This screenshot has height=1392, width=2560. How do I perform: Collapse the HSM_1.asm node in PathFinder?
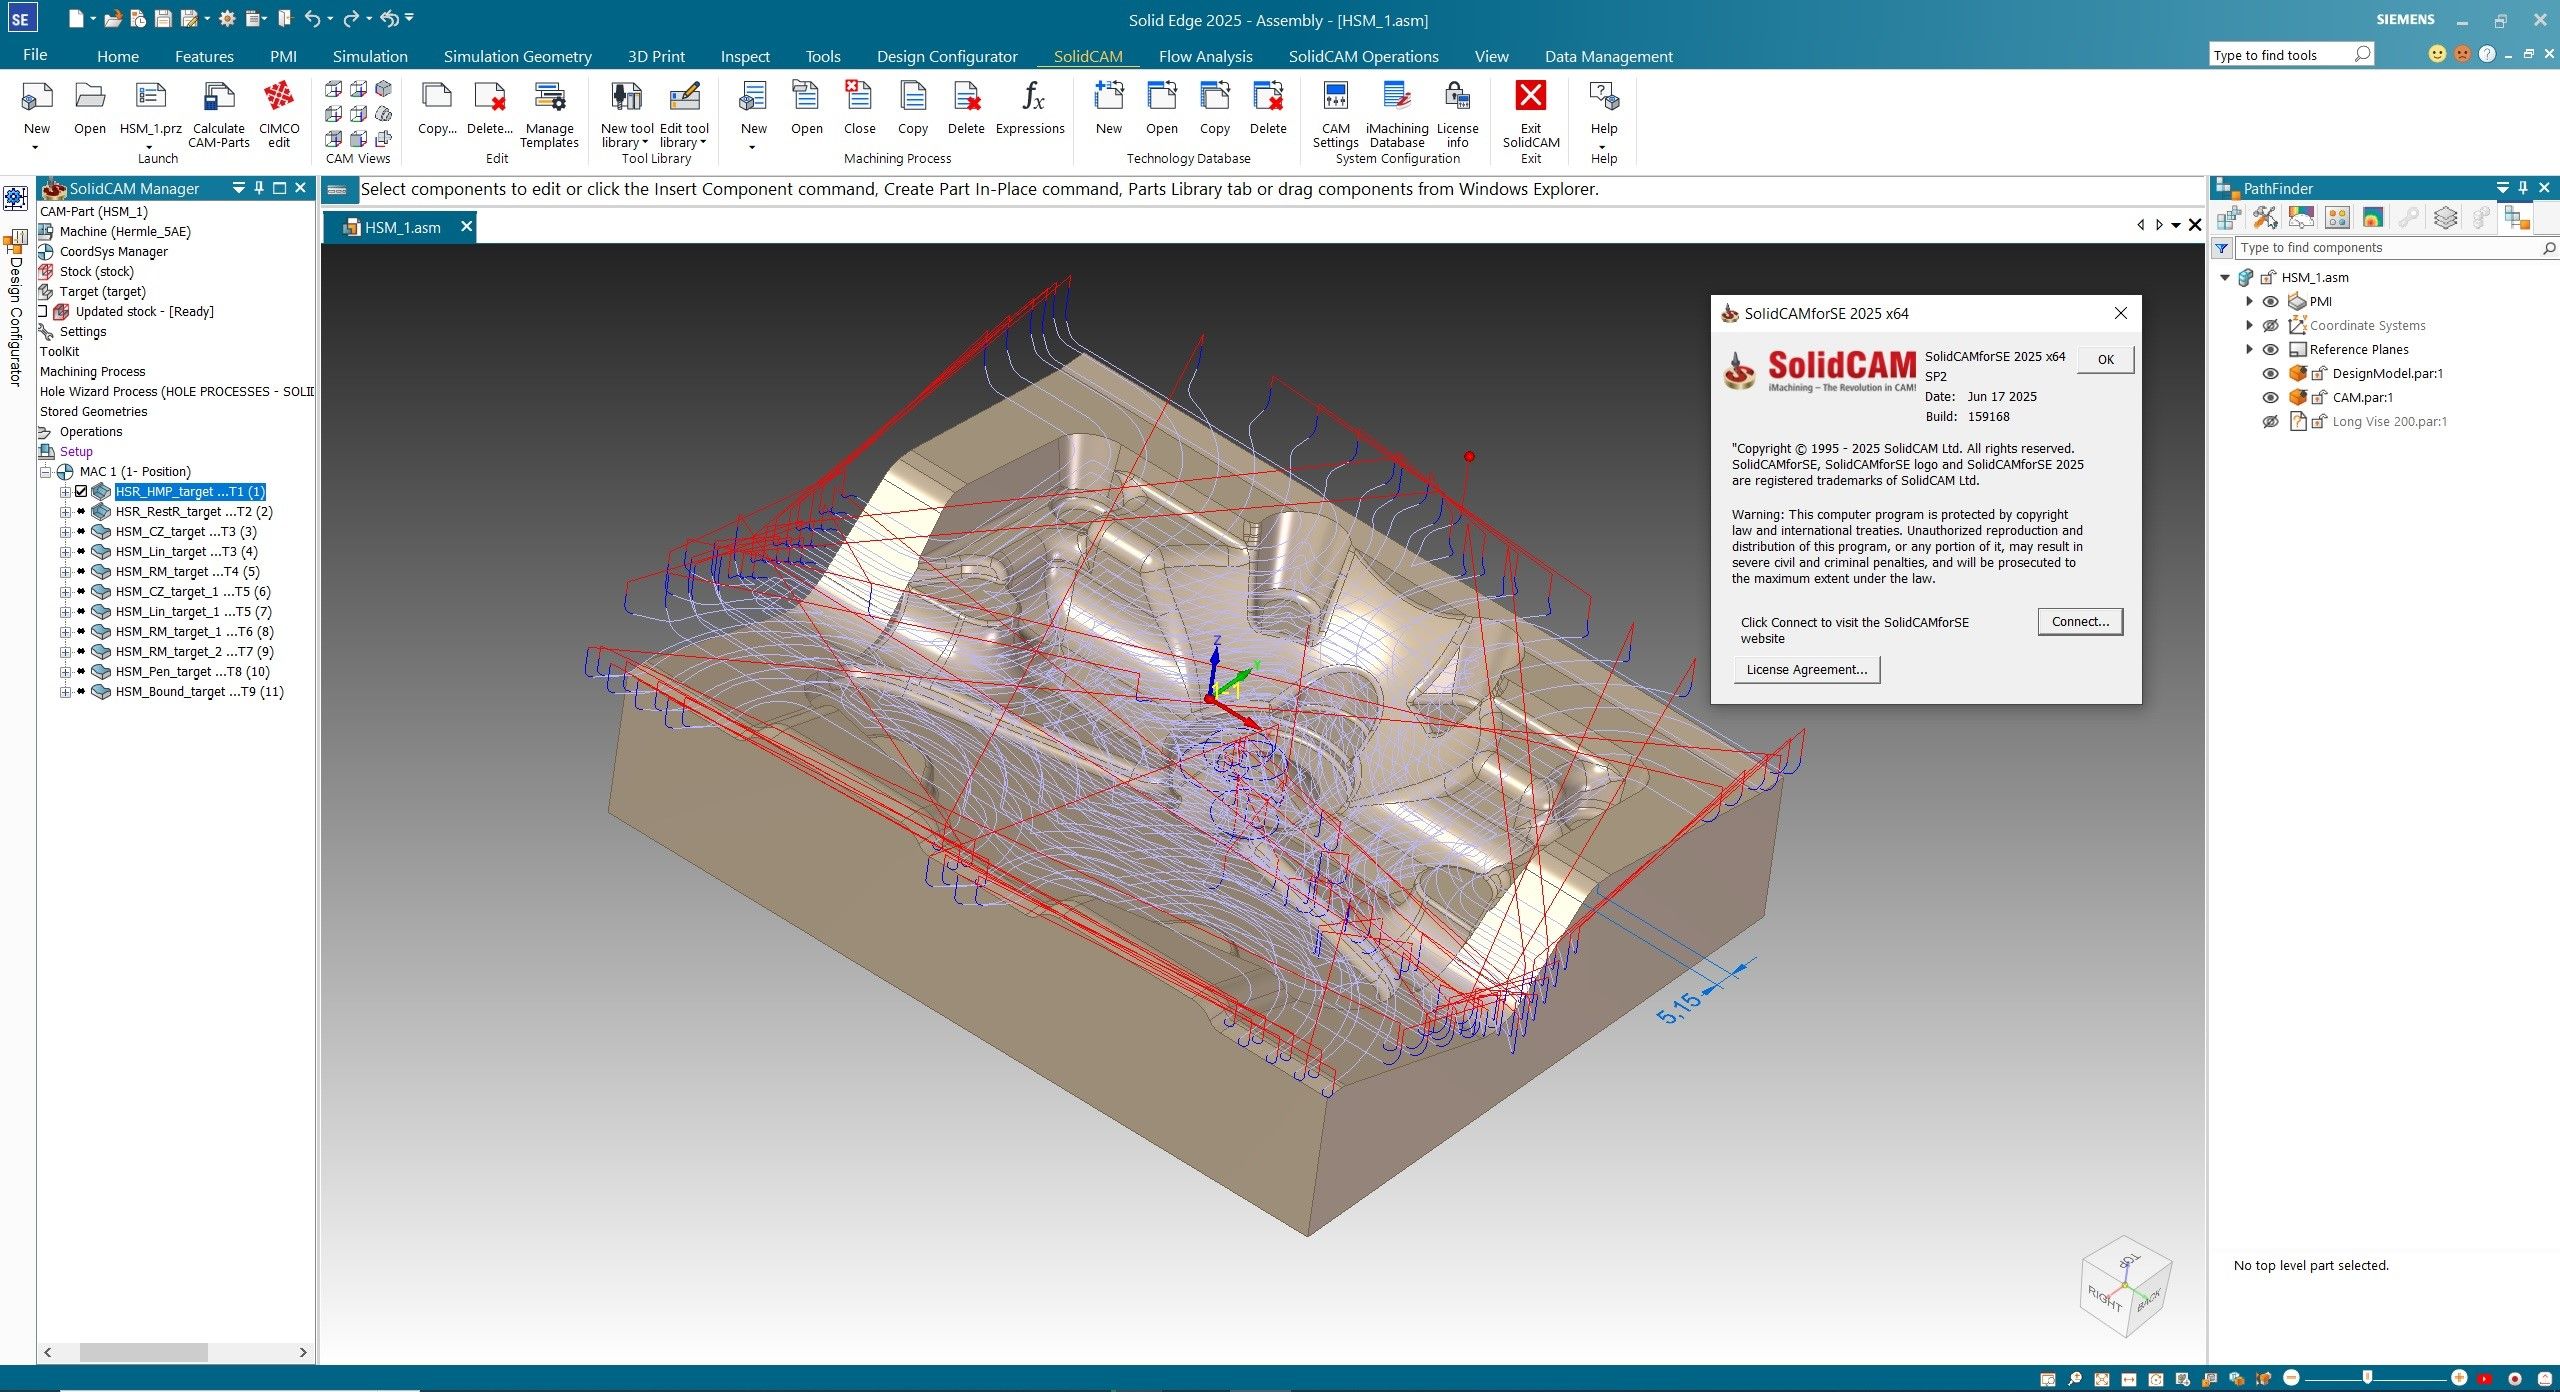click(x=2225, y=277)
